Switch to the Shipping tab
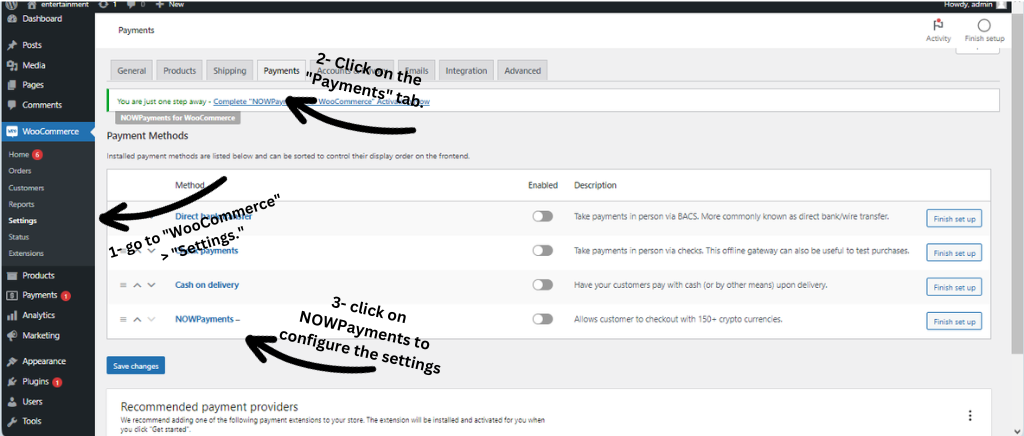Screen dimensions: 1024x436 (x=229, y=71)
